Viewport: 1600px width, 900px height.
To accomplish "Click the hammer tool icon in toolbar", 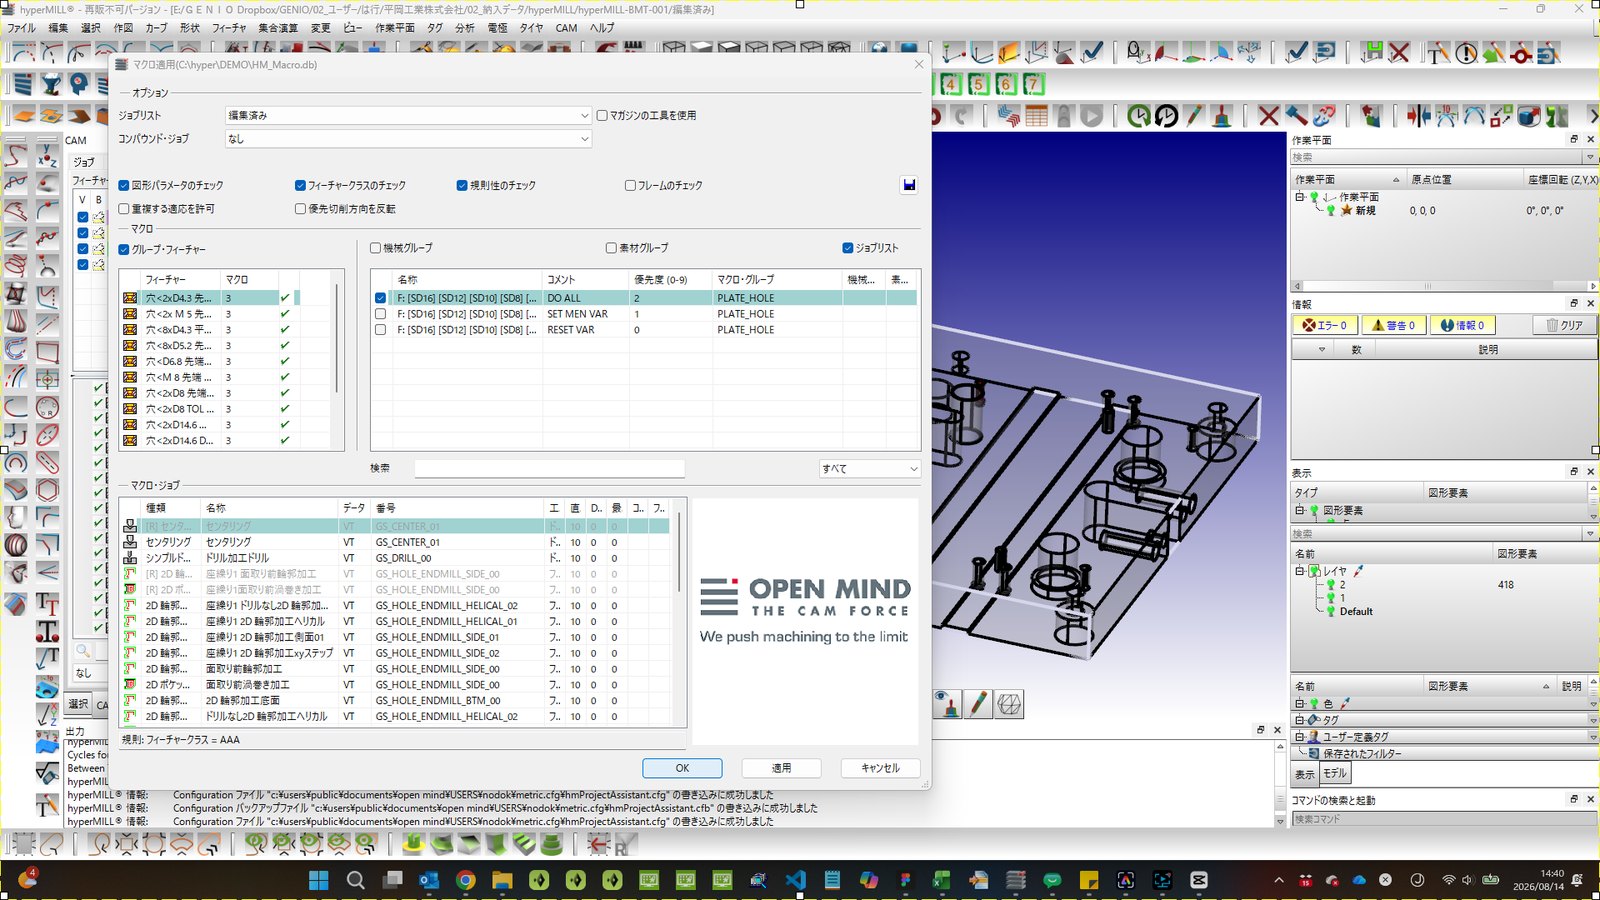I will point(1296,116).
